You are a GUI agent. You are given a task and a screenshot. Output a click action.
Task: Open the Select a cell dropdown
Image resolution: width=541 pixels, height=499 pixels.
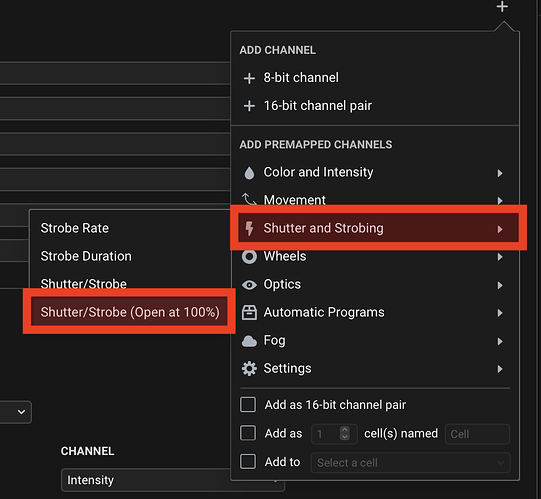(411, 462)
